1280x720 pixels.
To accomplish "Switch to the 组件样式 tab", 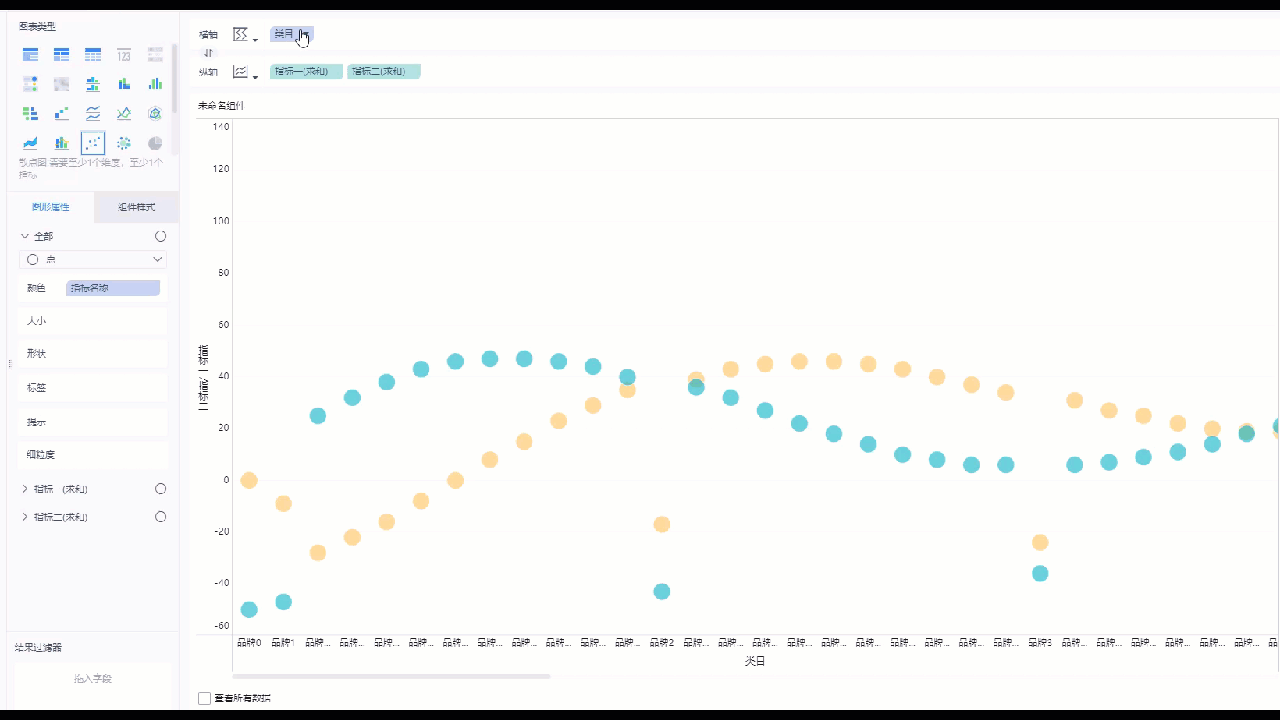I will pos(136,207).
